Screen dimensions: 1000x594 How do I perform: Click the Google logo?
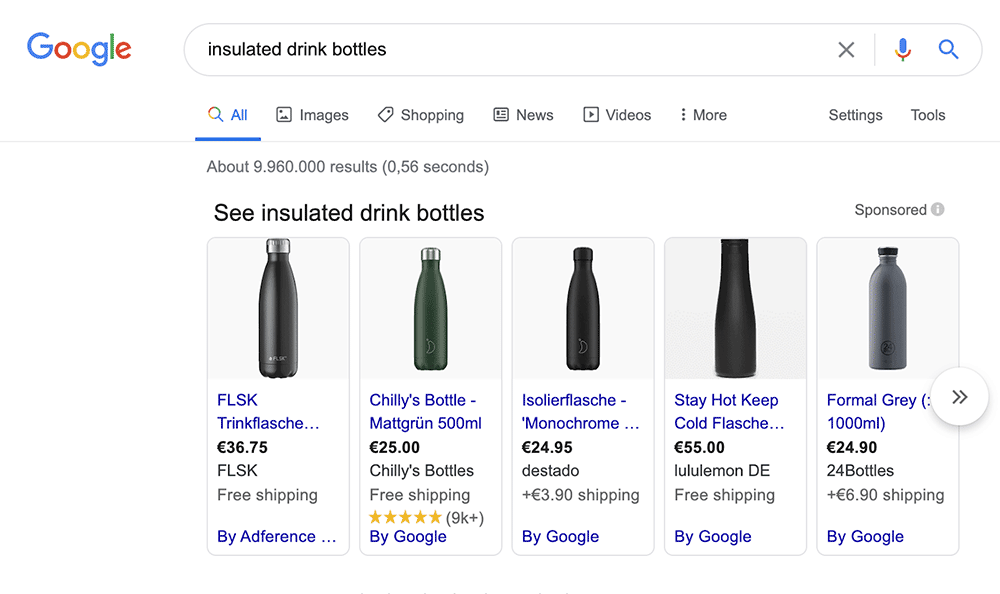[x=79, y=48]
